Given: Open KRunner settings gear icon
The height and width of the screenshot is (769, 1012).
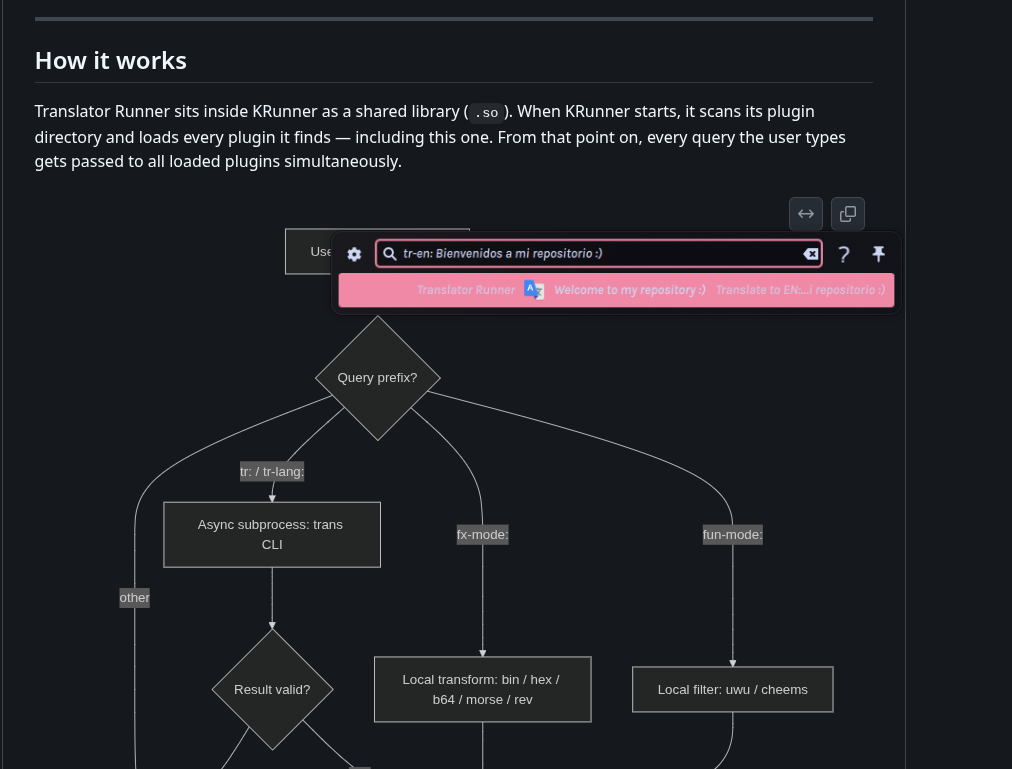Looking at the screenshot, I should click(x=354, y=254).
